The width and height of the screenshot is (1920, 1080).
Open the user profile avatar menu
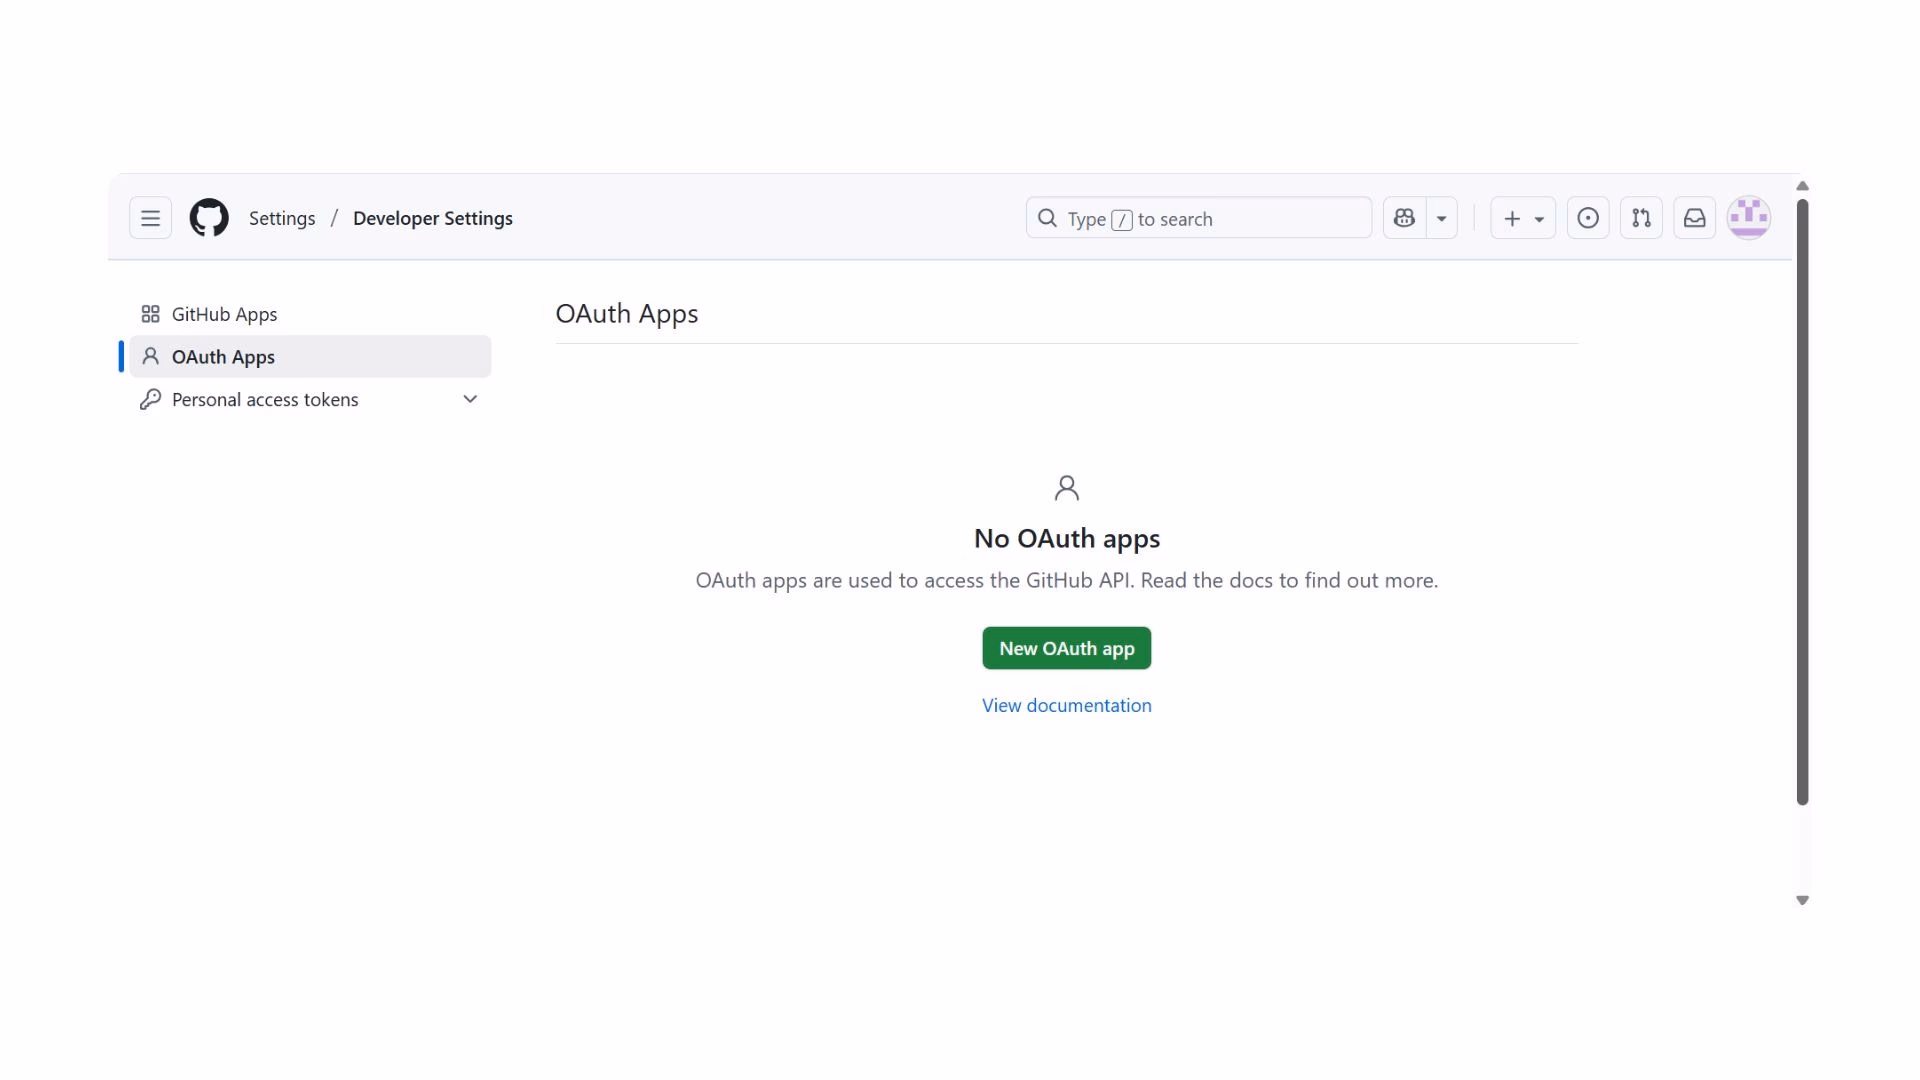click(x=1749, y=218)
